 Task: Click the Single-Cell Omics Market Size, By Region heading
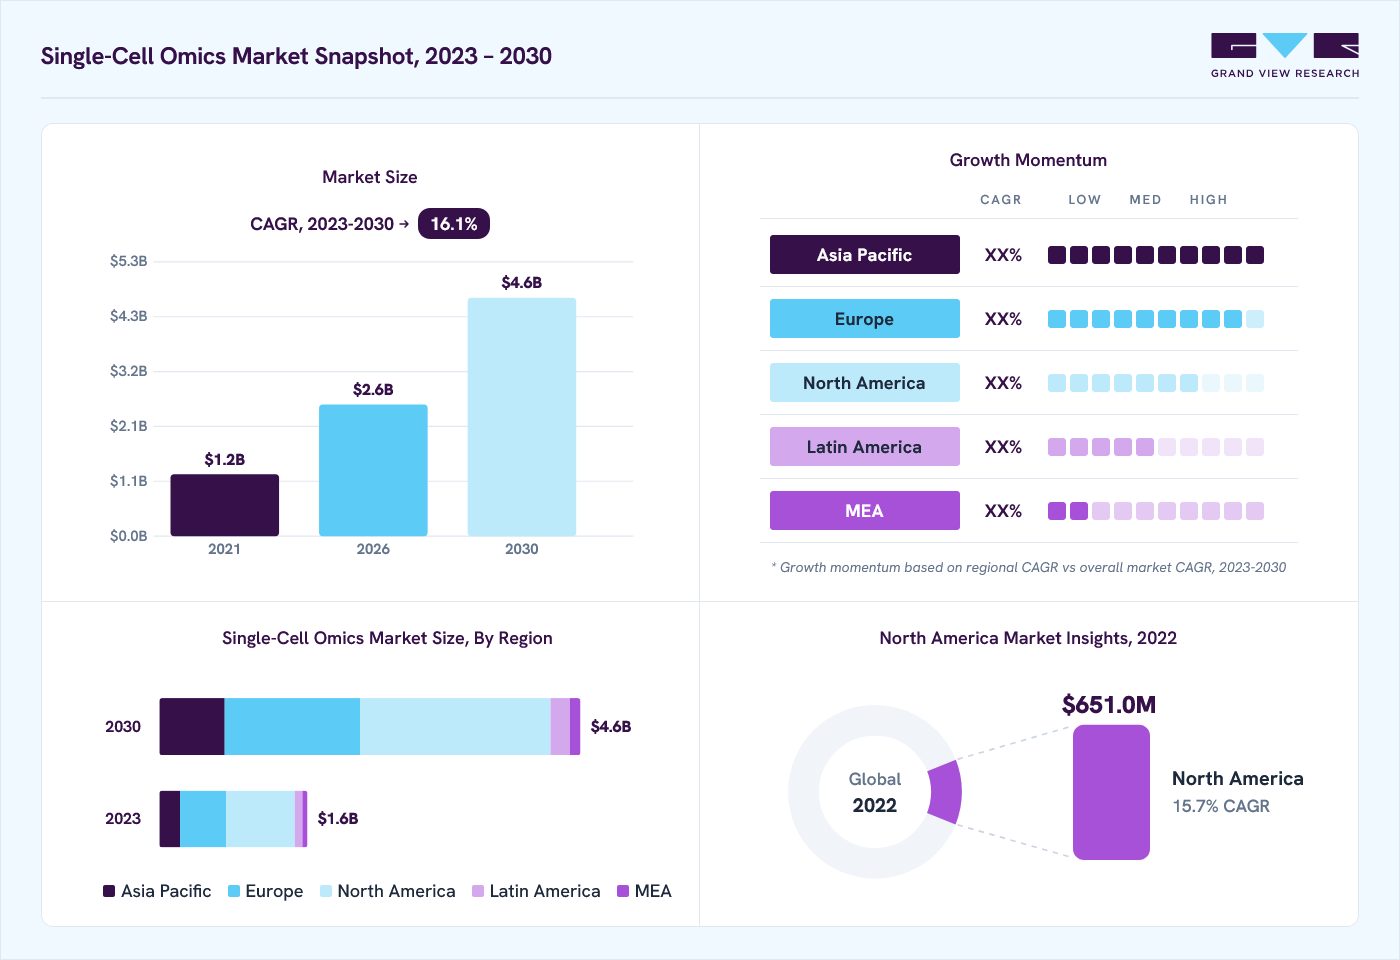pos(387,638)
